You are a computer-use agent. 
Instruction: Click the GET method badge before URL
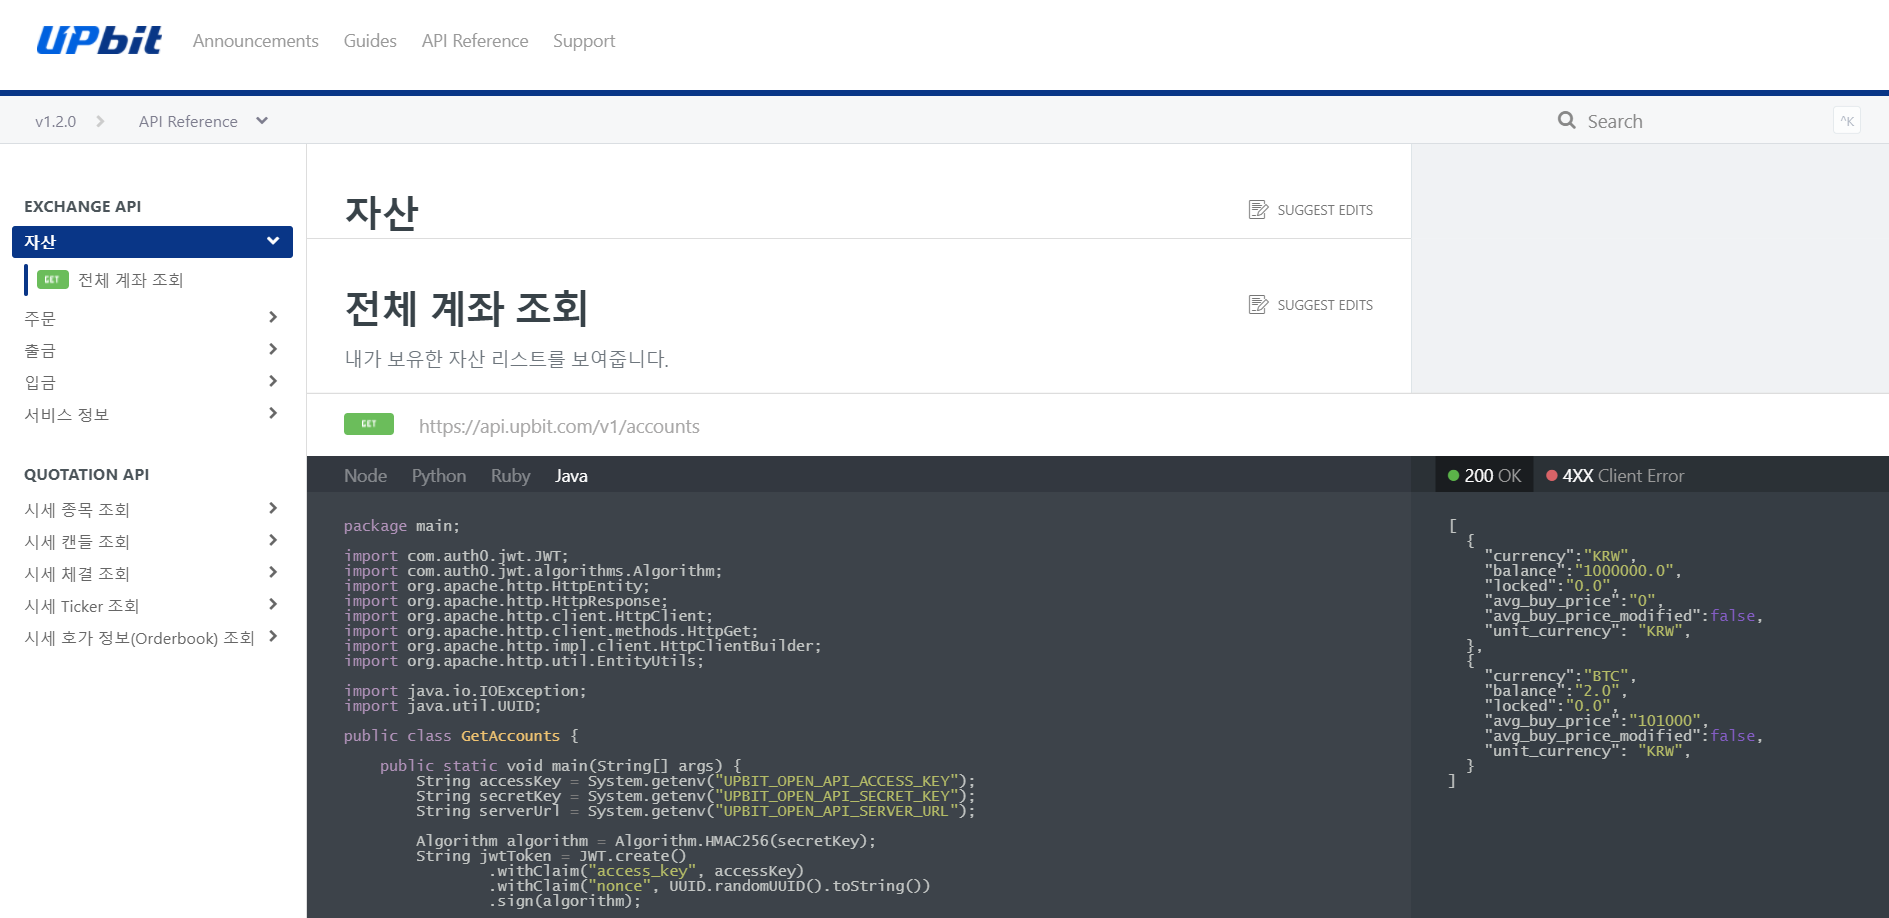tap(369, 424)
